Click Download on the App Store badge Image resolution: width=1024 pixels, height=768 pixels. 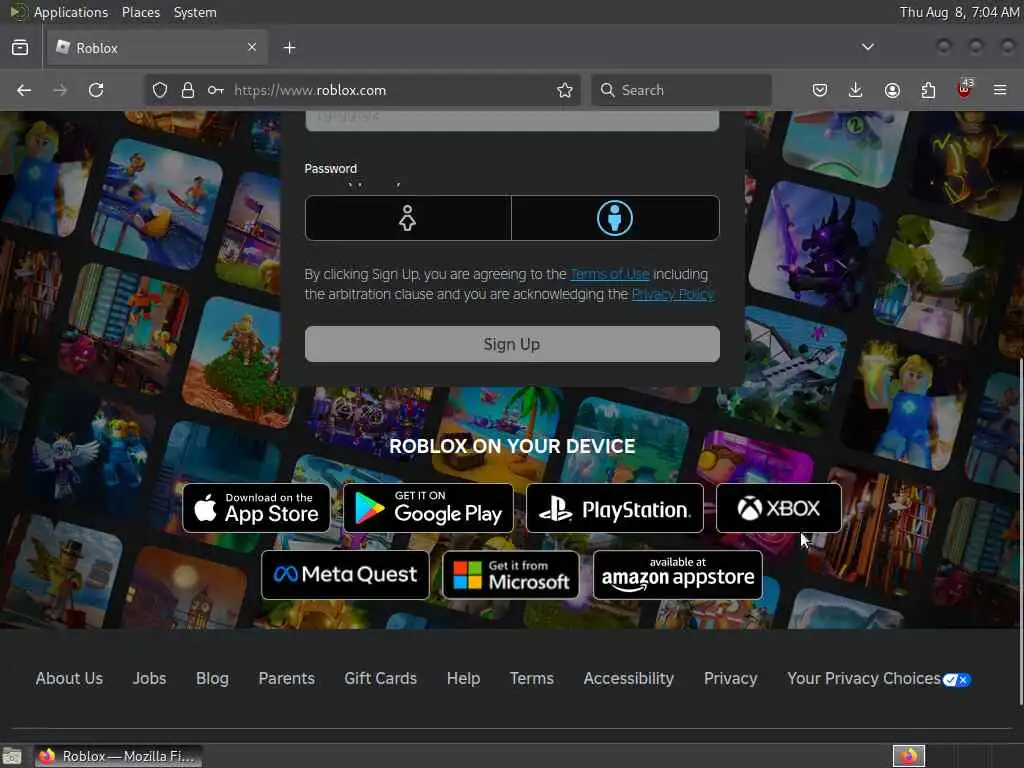pos(257,508)
